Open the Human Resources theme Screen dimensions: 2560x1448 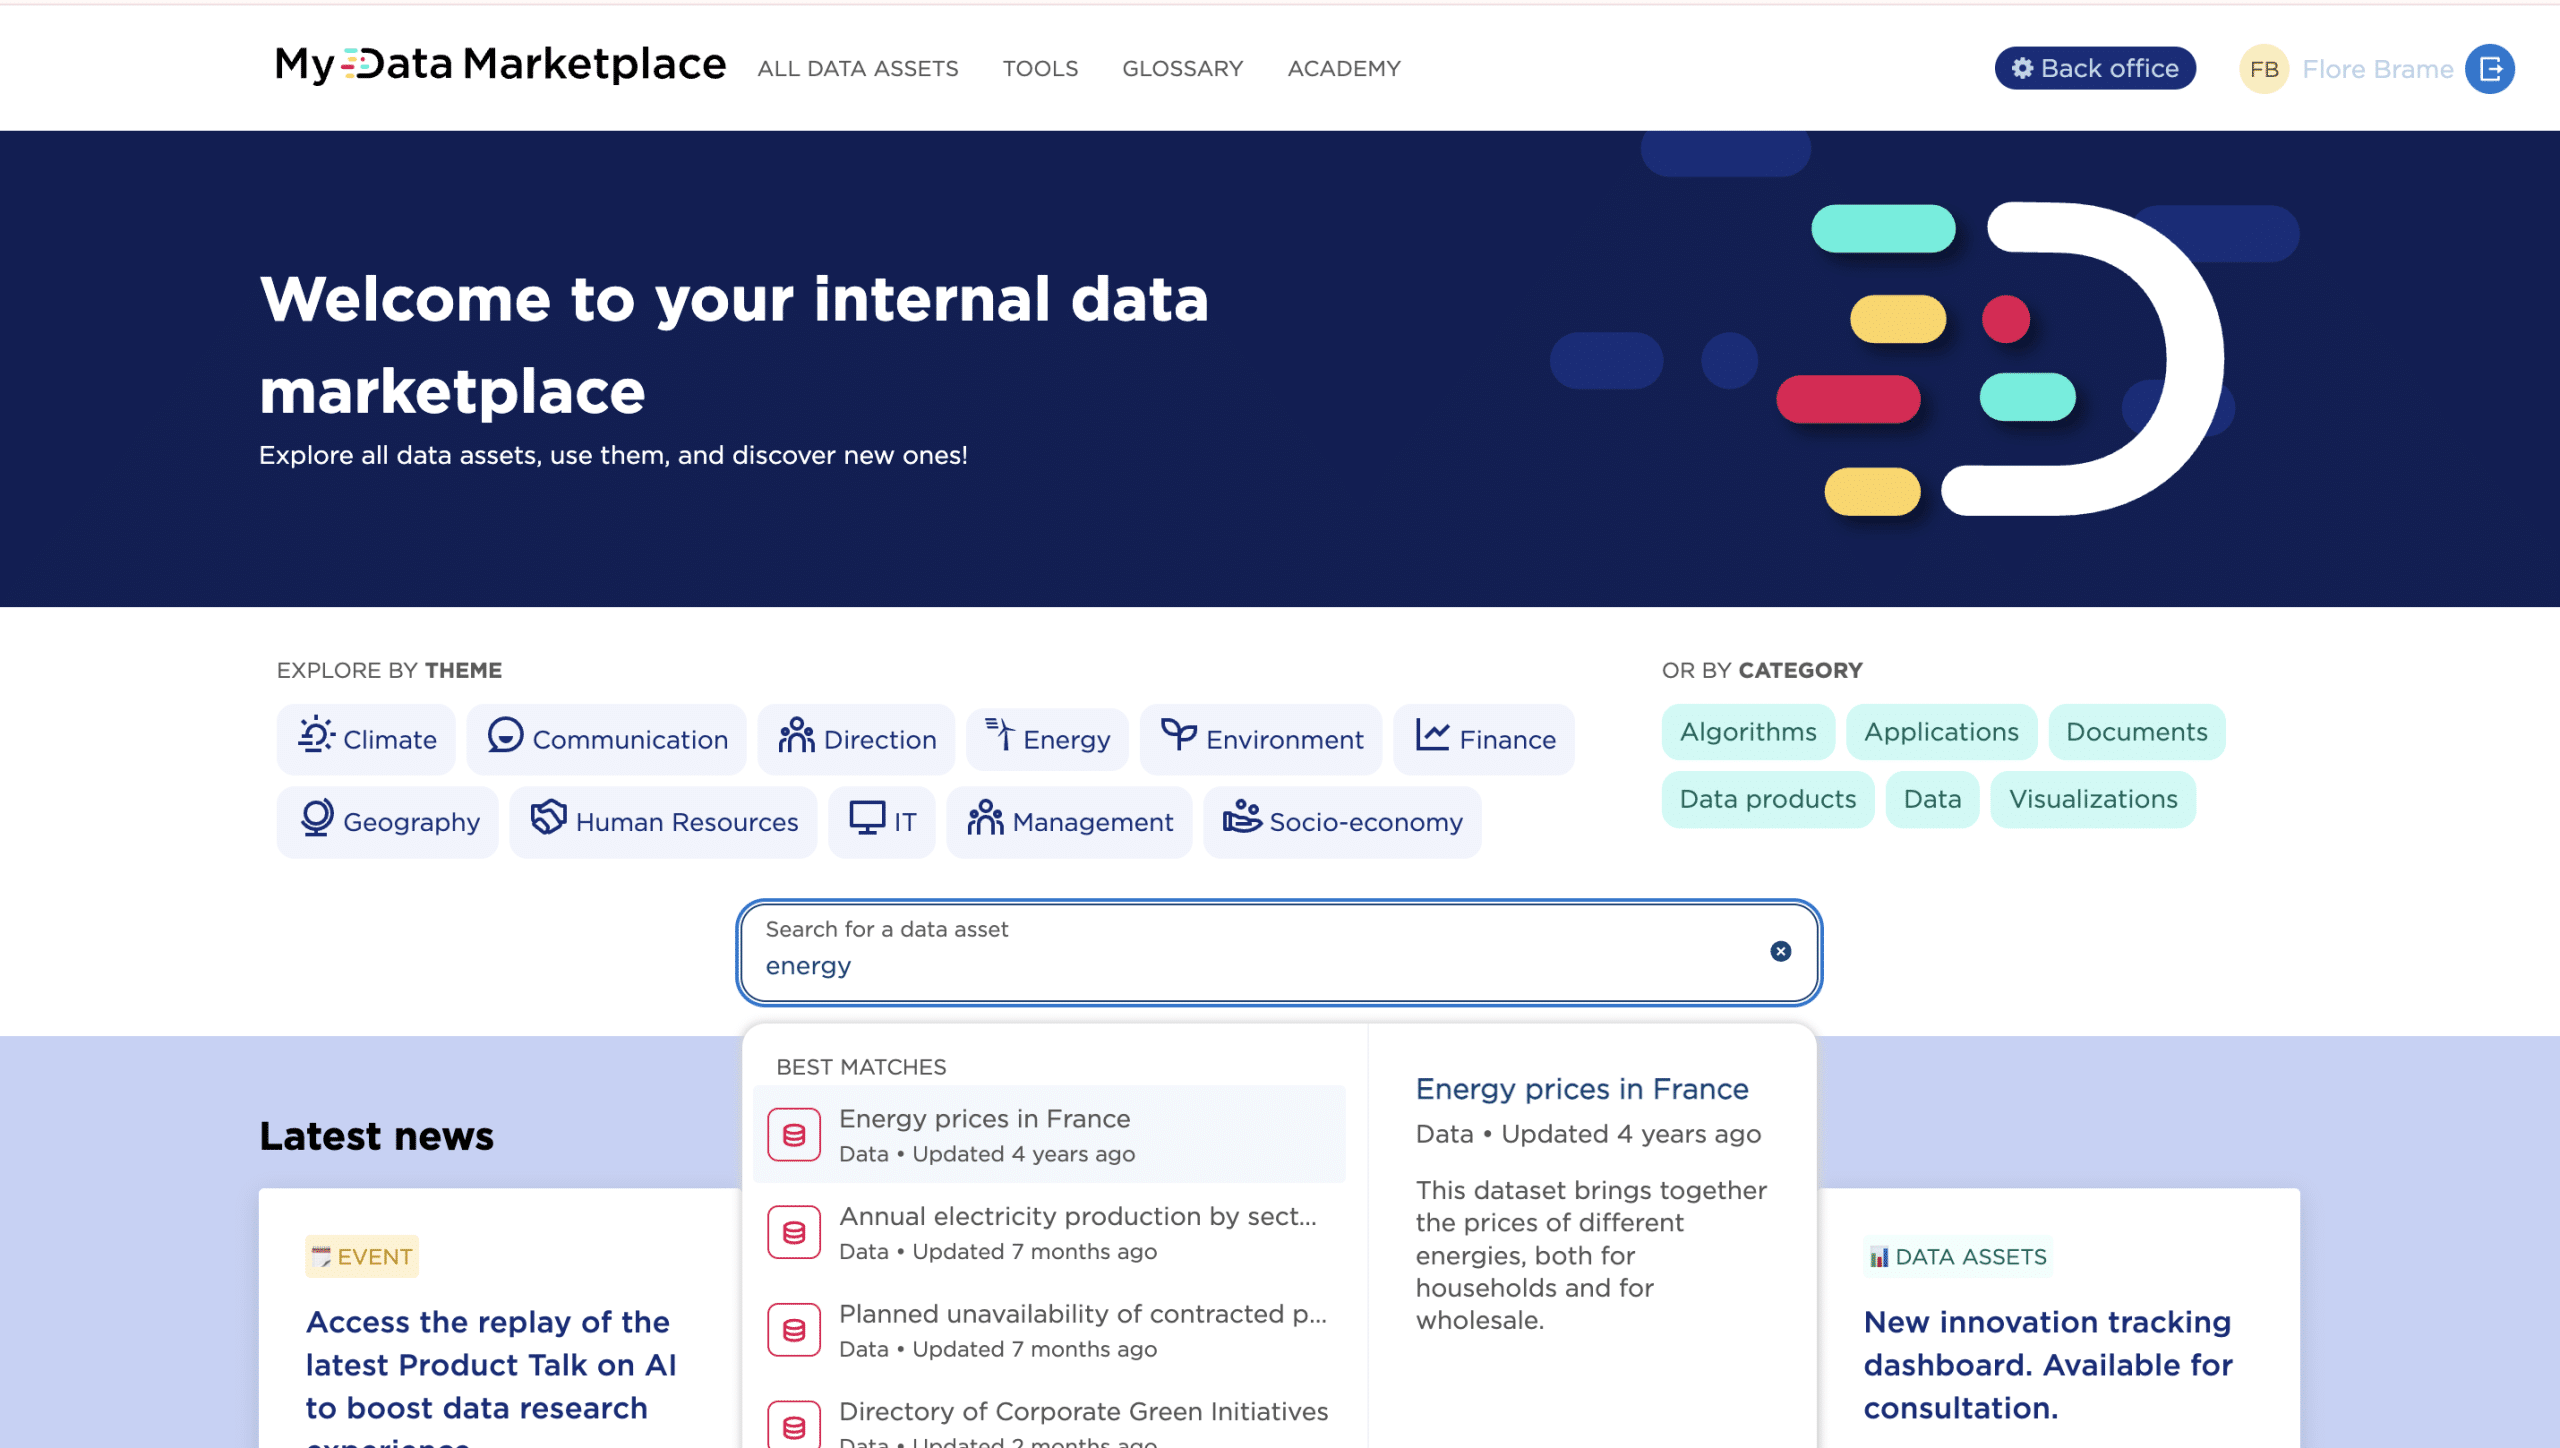tap(663, 821)
